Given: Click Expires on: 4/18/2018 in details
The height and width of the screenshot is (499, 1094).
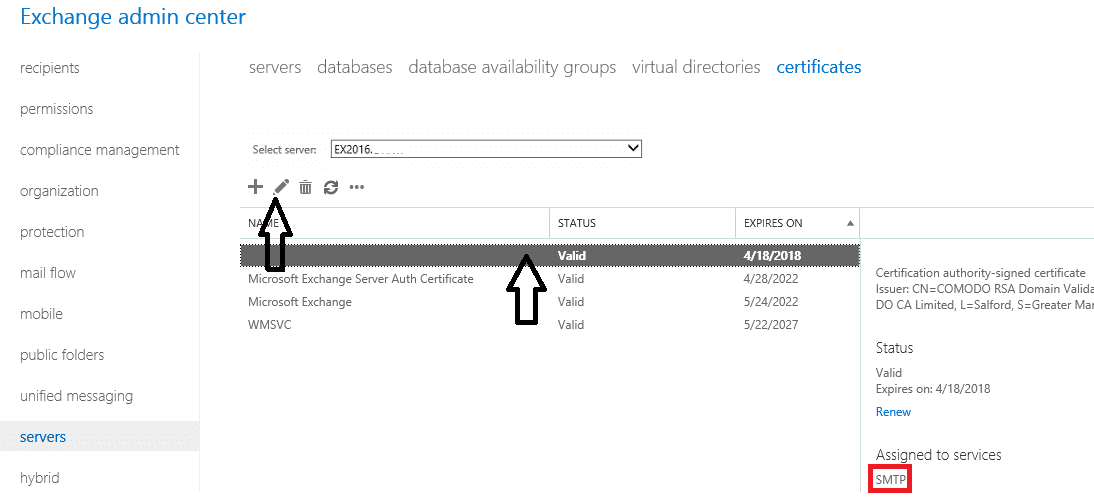Looking at the screenshot, I should click(933, 389).
